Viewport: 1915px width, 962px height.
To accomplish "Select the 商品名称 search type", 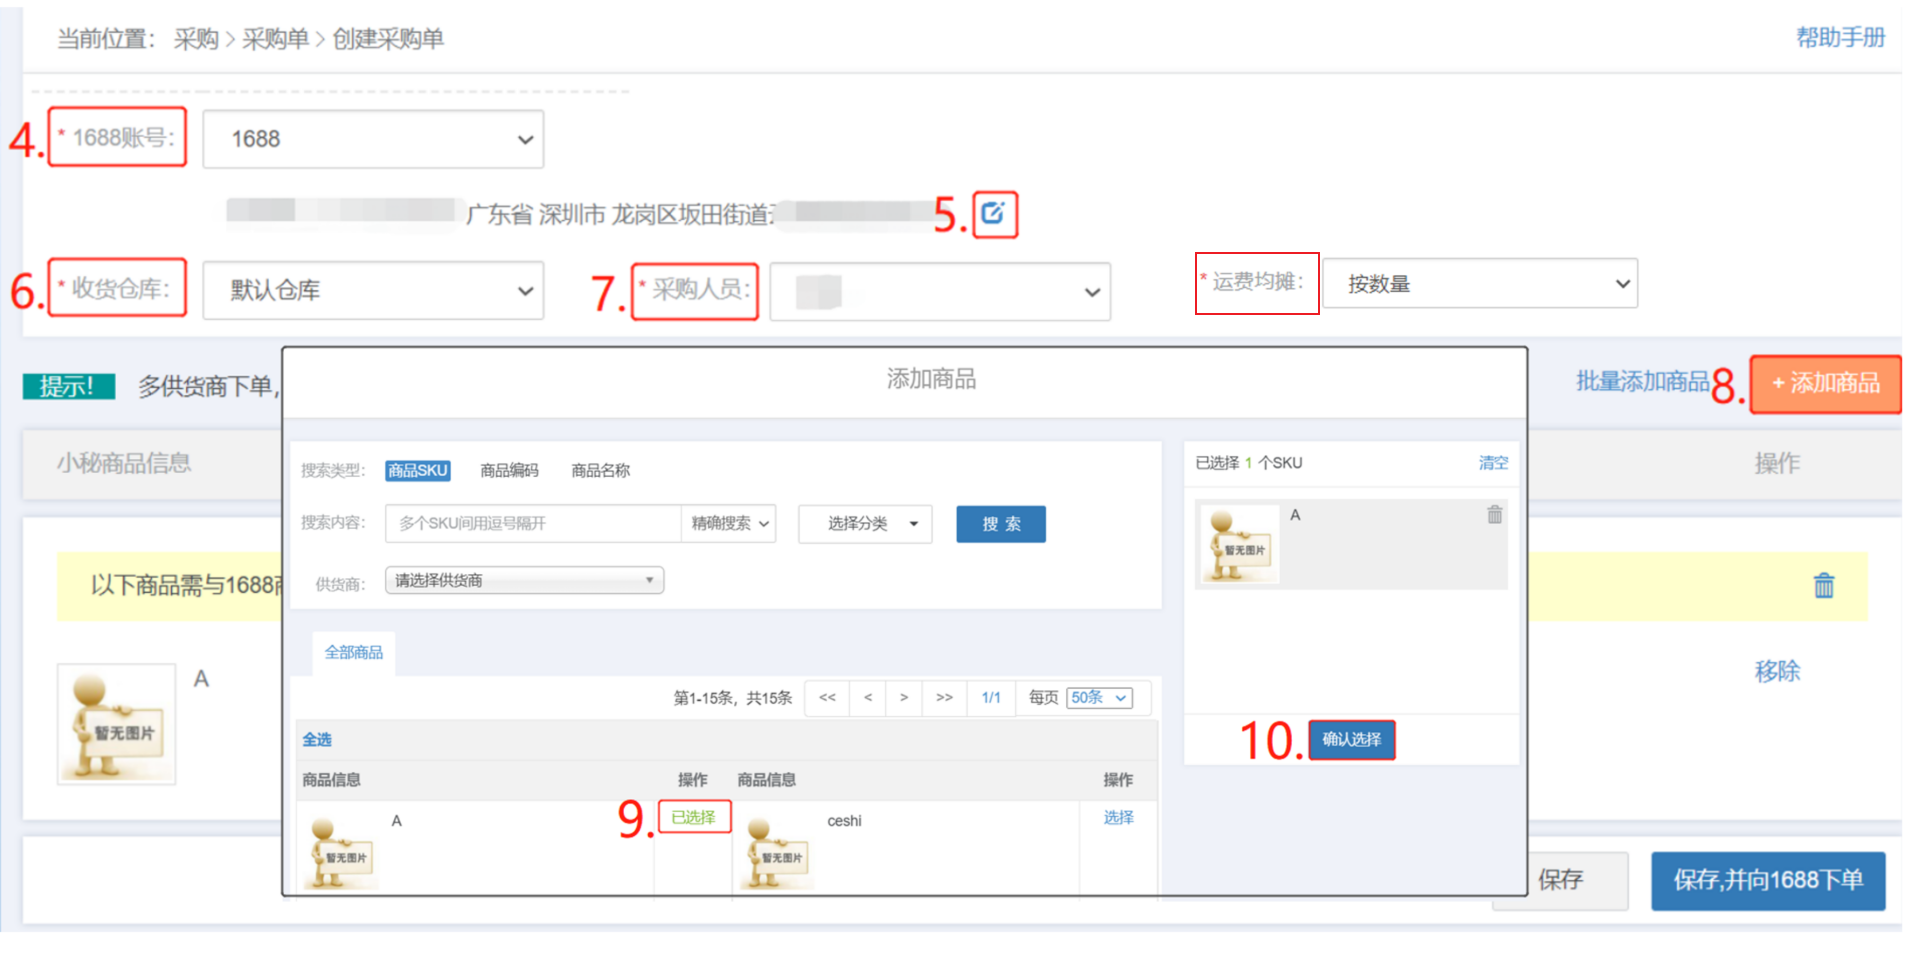I will (600, 470).
